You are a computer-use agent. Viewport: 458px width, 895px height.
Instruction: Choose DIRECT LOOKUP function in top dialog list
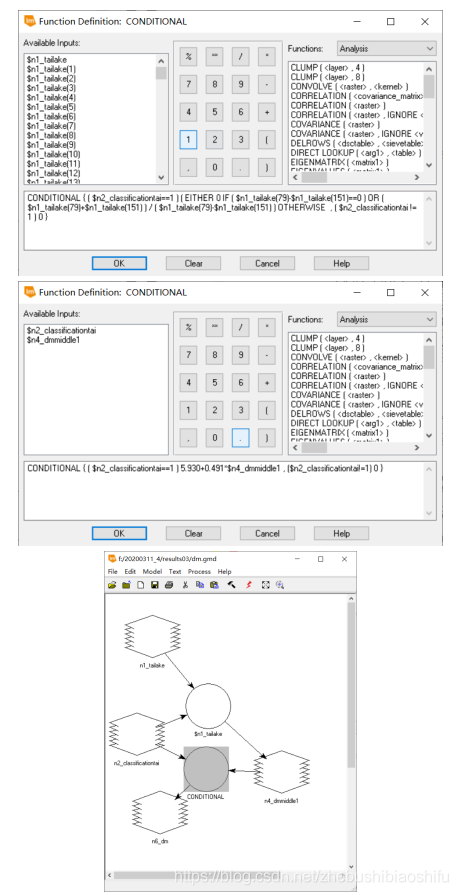click(356, 153)
